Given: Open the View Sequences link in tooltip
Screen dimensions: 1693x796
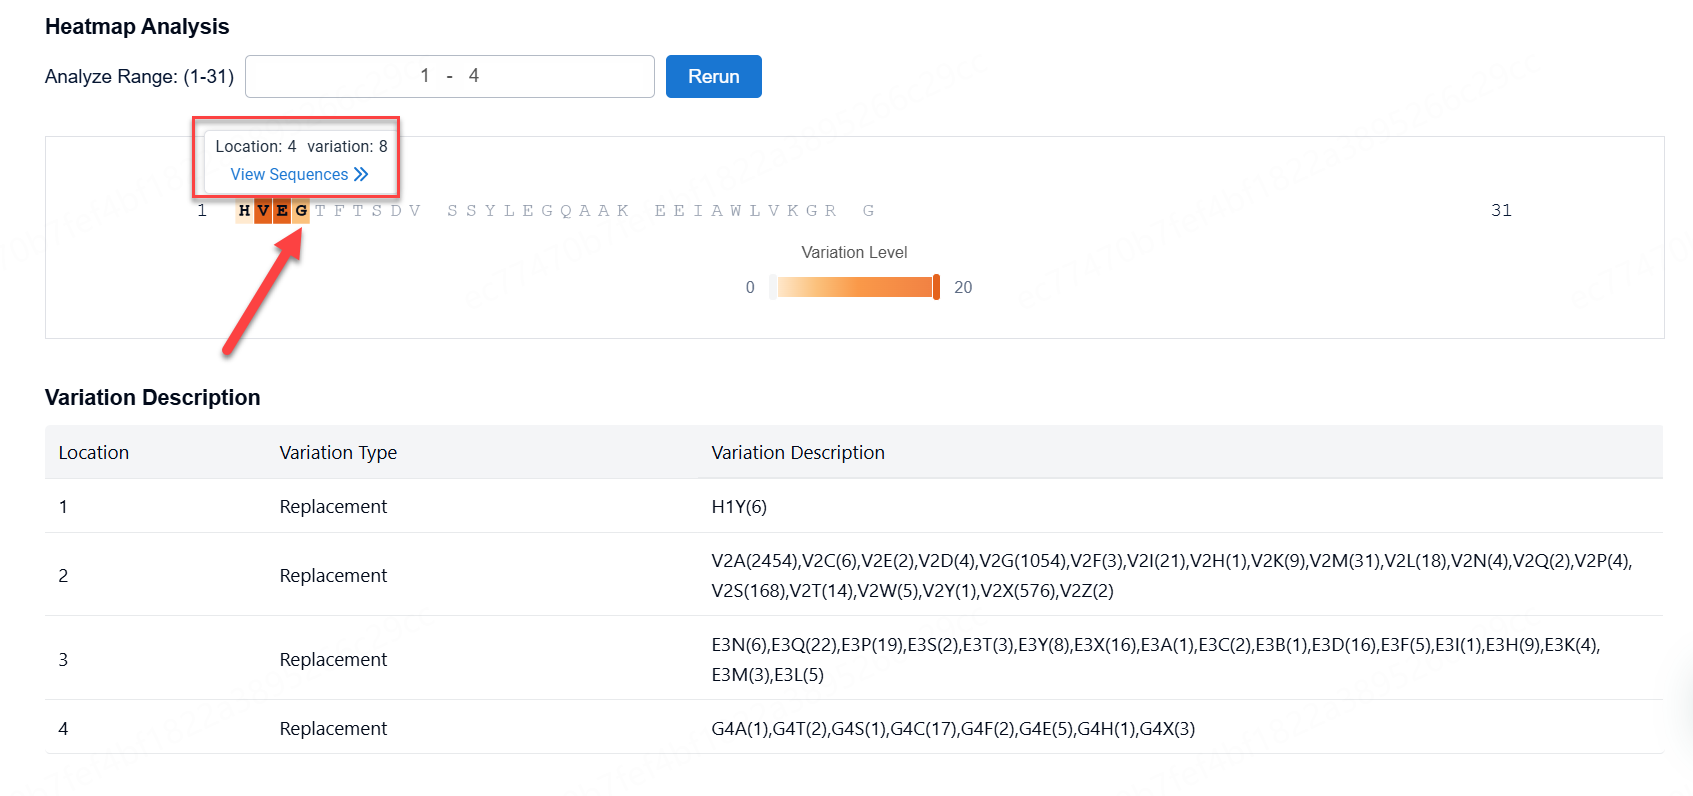Looking at the screenshot, I should click(289, 174).
